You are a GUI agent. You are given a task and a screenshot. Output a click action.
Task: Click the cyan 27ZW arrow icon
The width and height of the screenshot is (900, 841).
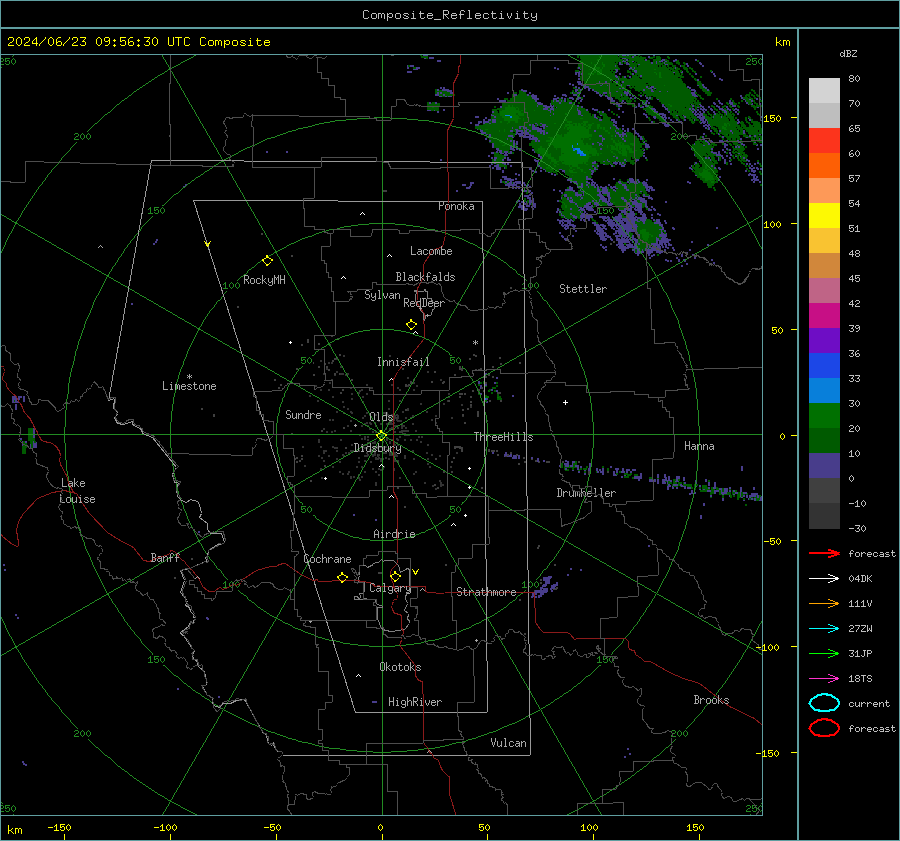tap(824, 629)
